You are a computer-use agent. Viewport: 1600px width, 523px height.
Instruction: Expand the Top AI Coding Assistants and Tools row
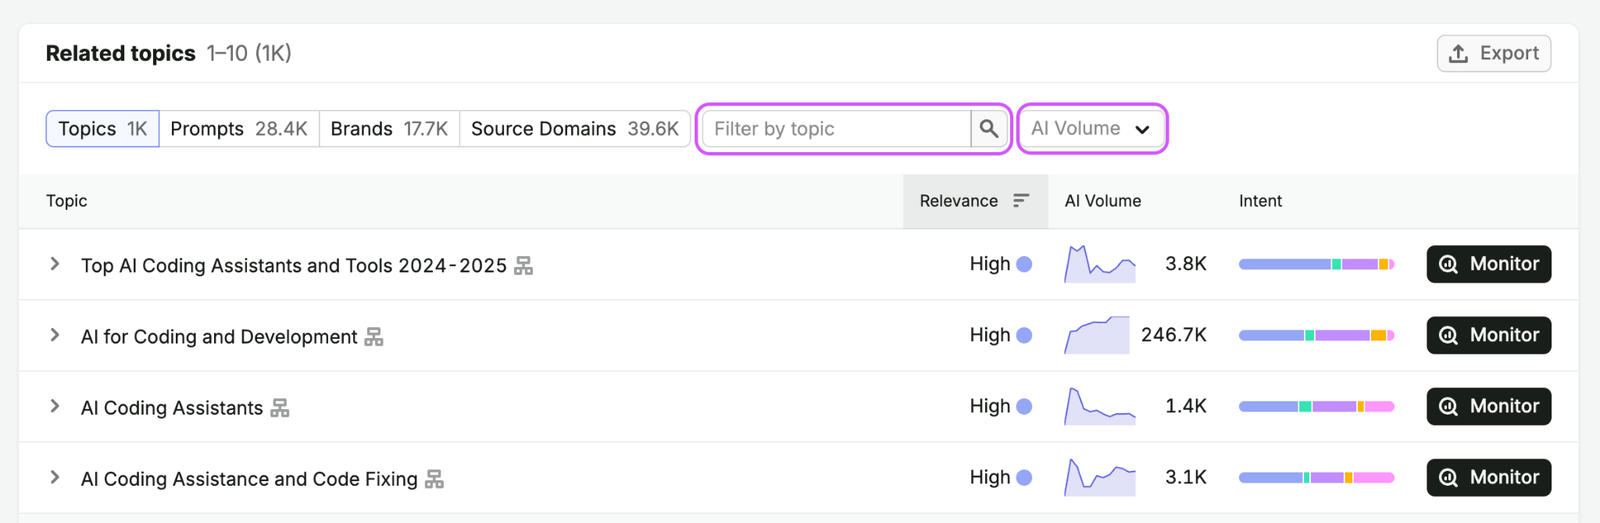tap(55, 264)
